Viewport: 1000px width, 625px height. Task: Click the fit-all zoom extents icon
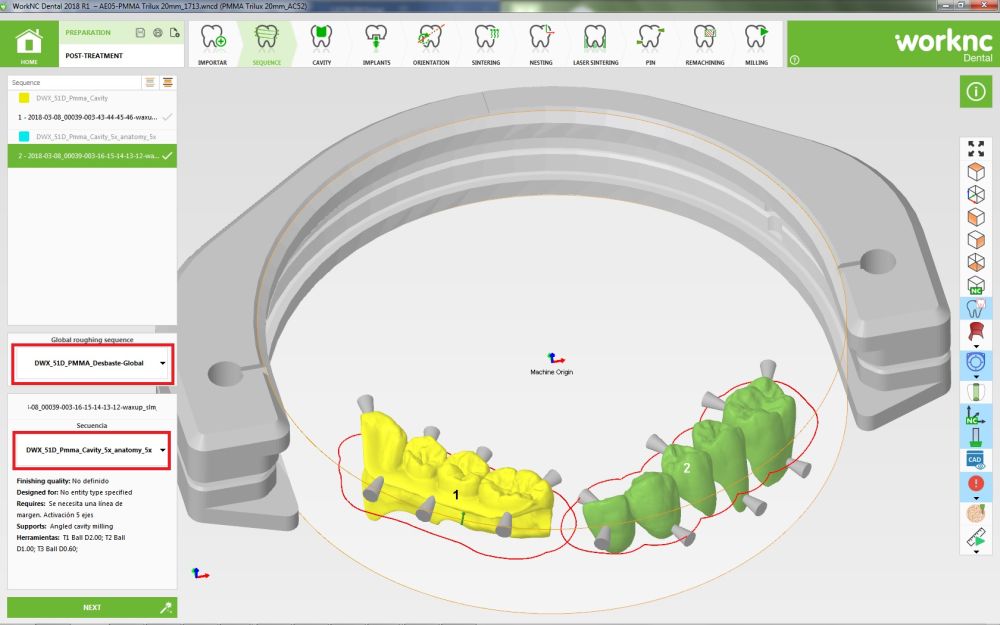976,149
